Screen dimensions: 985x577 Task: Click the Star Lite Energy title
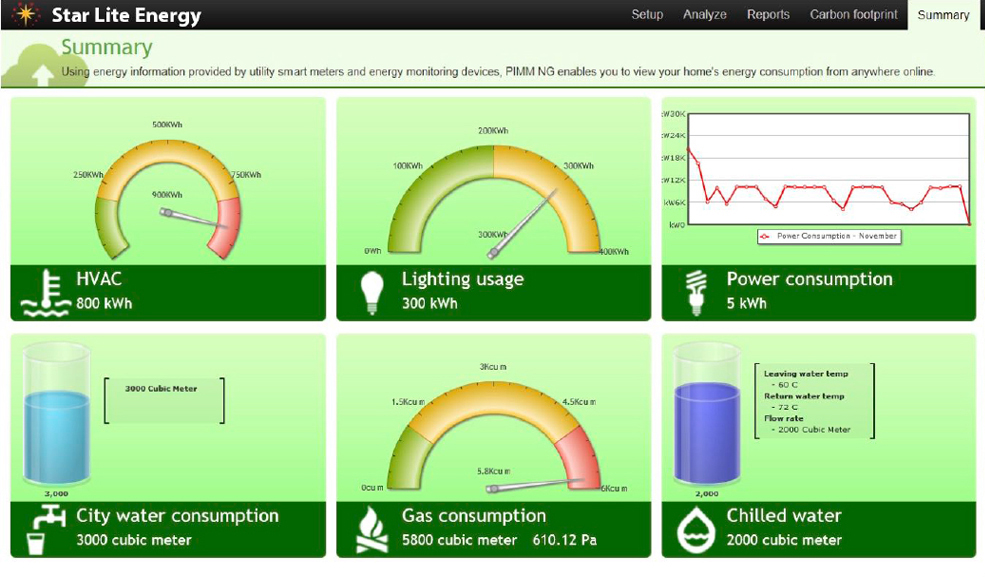point(126,16)
